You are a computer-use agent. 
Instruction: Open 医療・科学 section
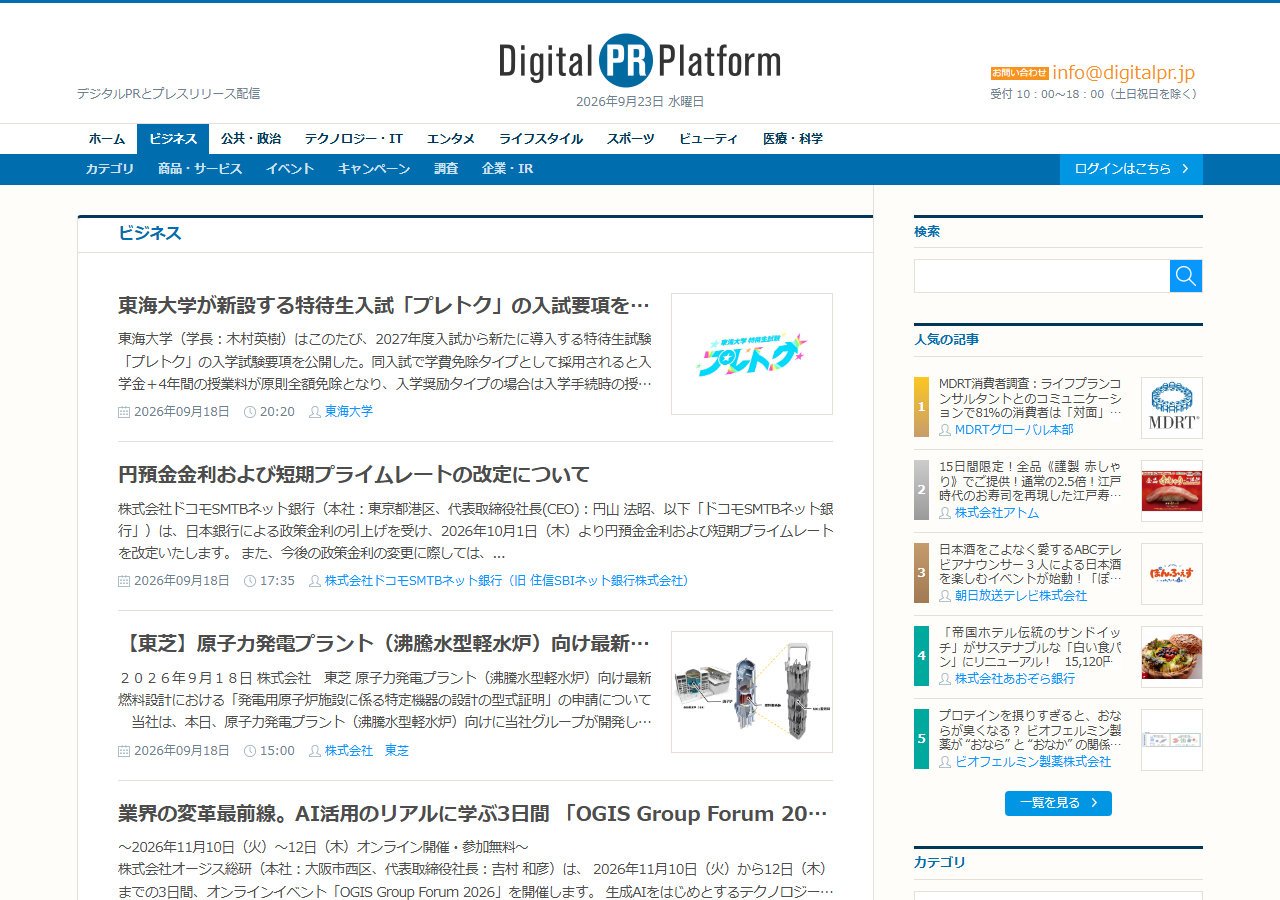tap(793, 139)
